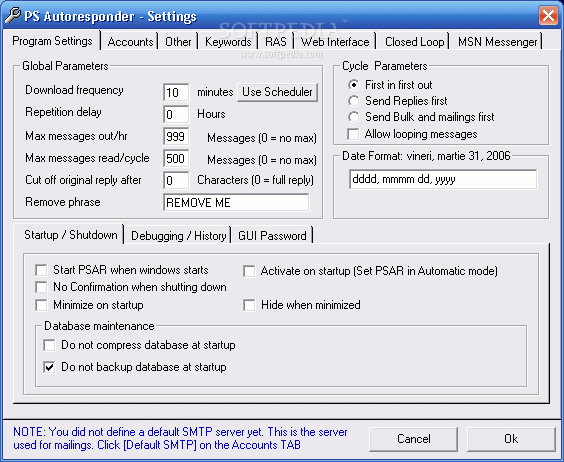The height and width of the screenshot is (462, 564).
Task: Click the Cancel button
Action: [414, 439]
